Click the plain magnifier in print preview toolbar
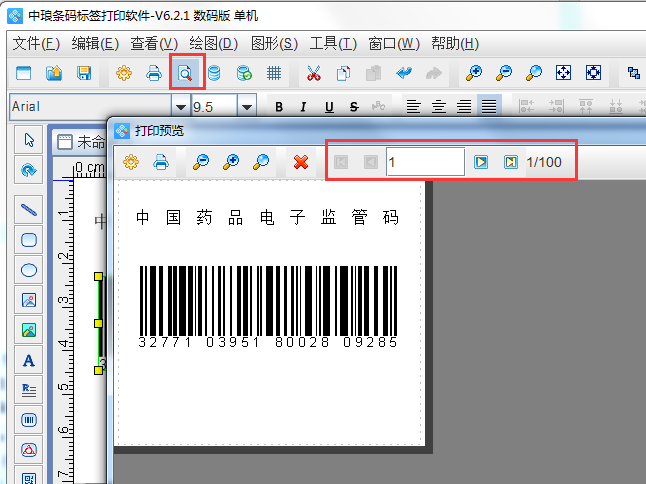Image resolution: width=646 pixels, height=484 pixels. point(261,162)
